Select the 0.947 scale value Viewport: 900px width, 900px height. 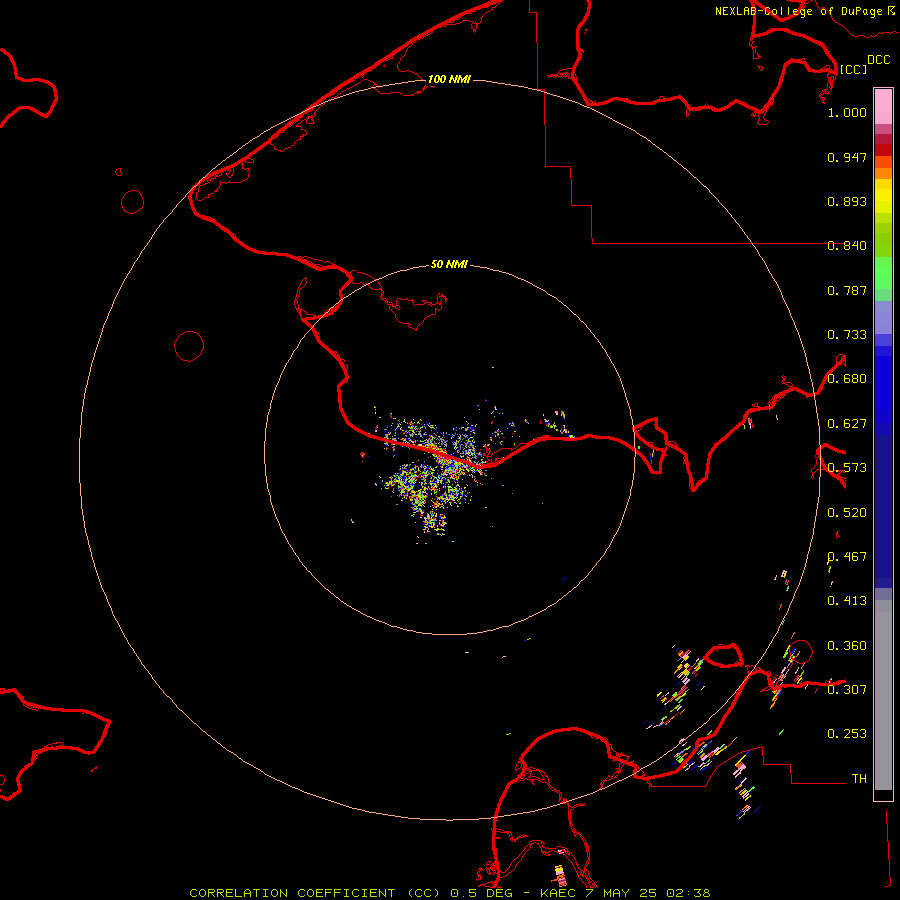coord(847,157)
